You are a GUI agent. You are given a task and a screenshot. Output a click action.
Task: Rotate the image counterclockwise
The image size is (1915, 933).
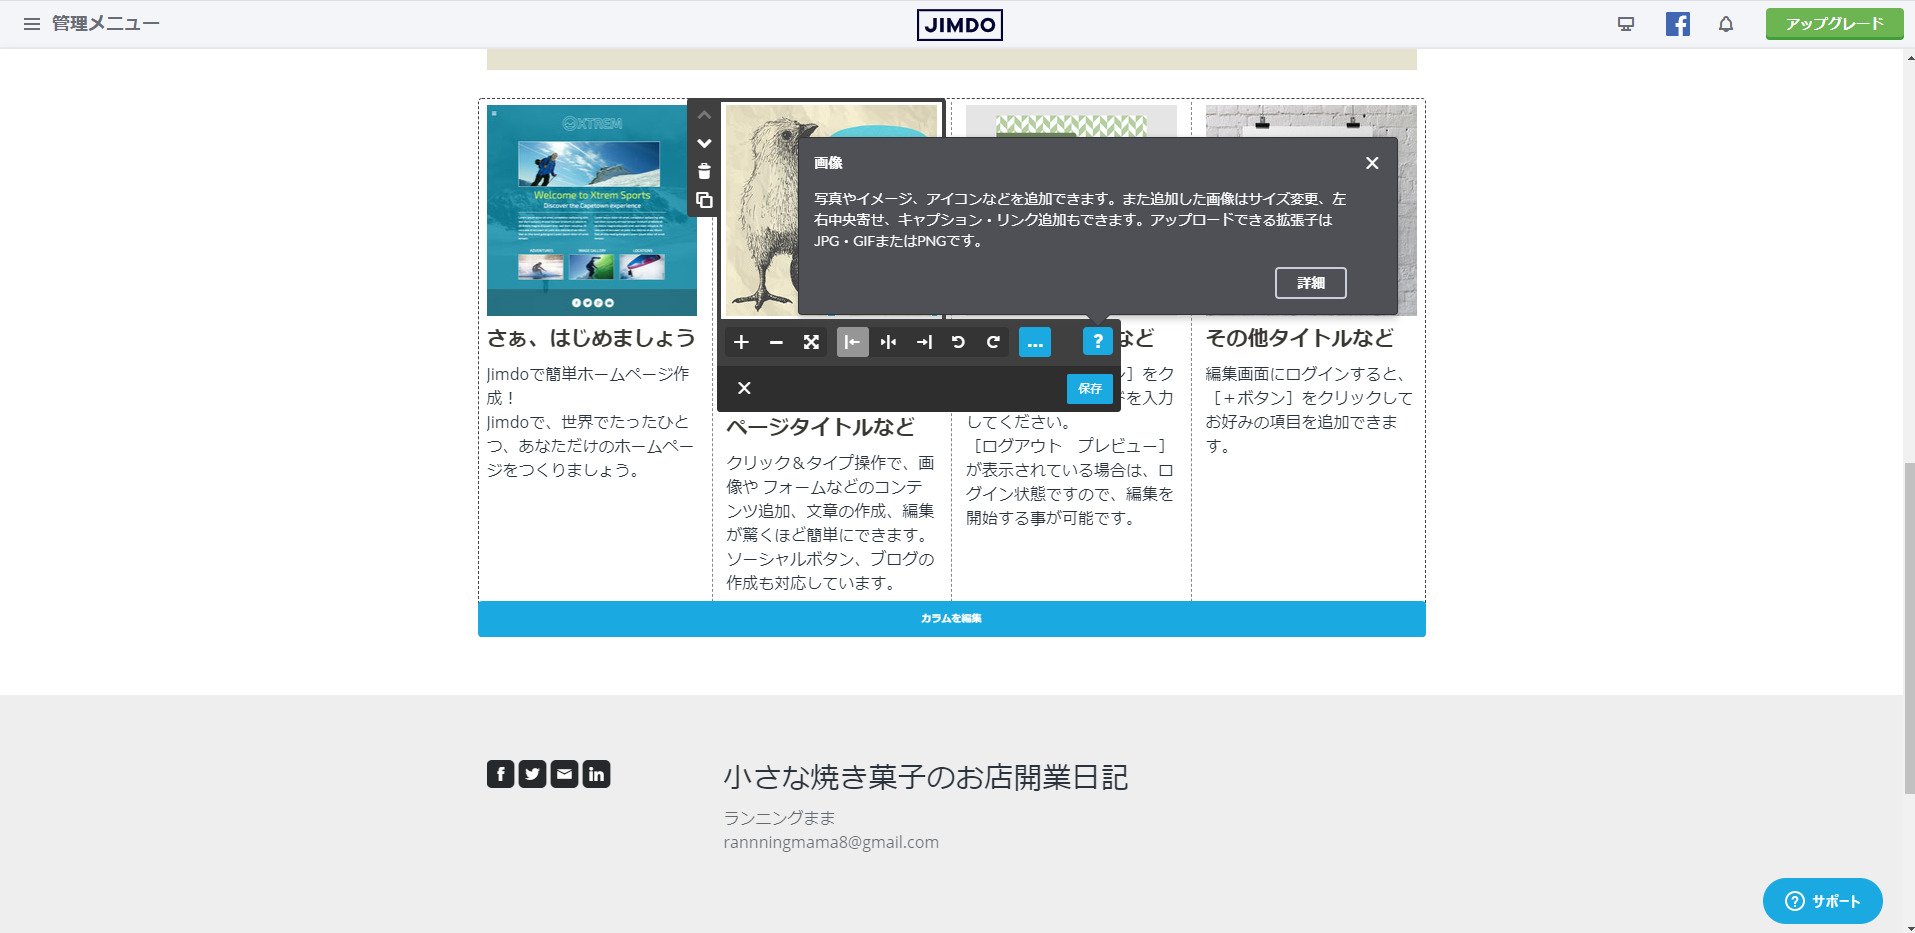click(x=958, y=342)
